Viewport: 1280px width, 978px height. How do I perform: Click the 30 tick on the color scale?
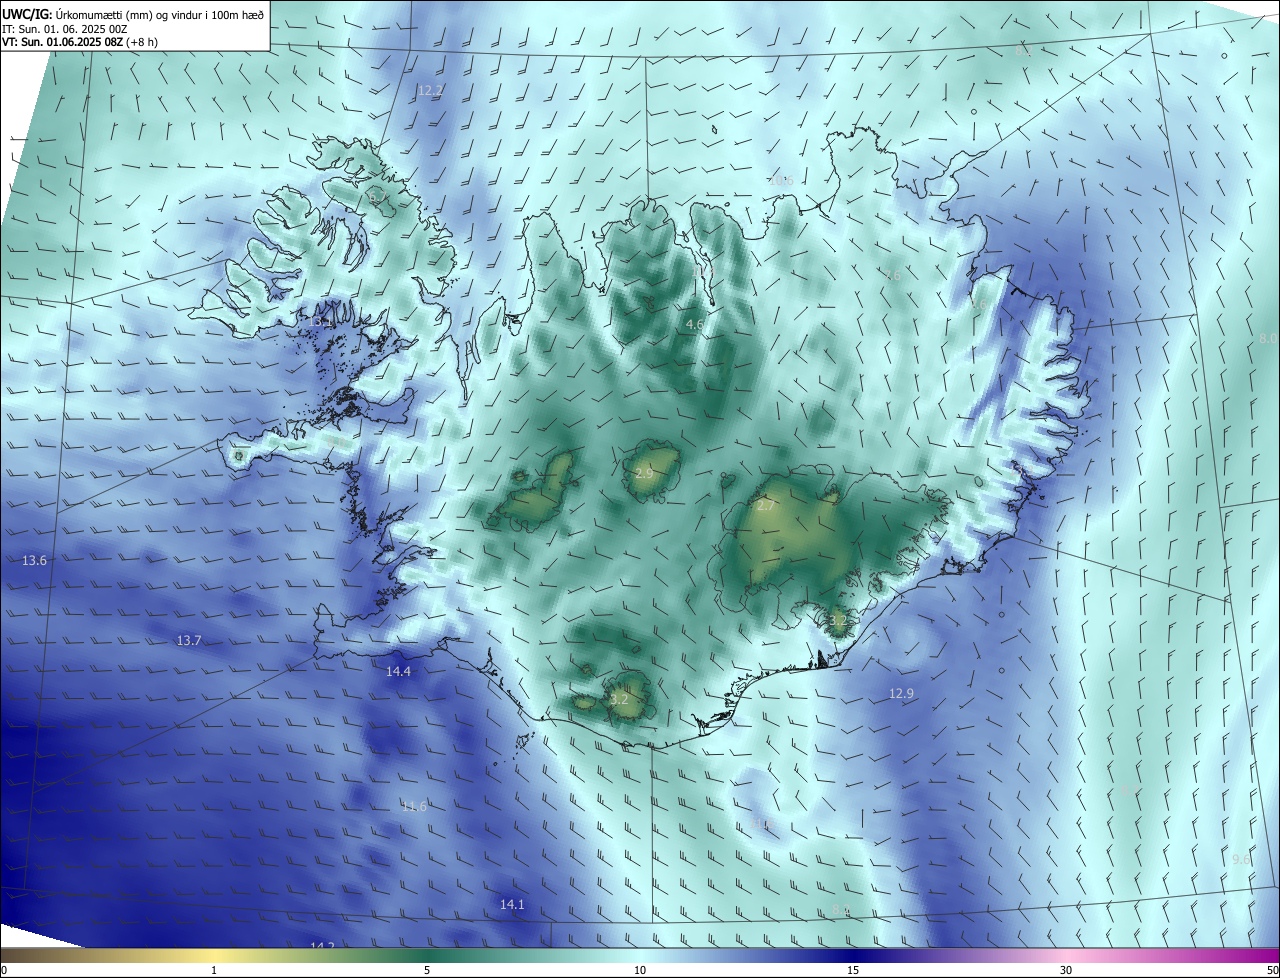pos(1066,971)
